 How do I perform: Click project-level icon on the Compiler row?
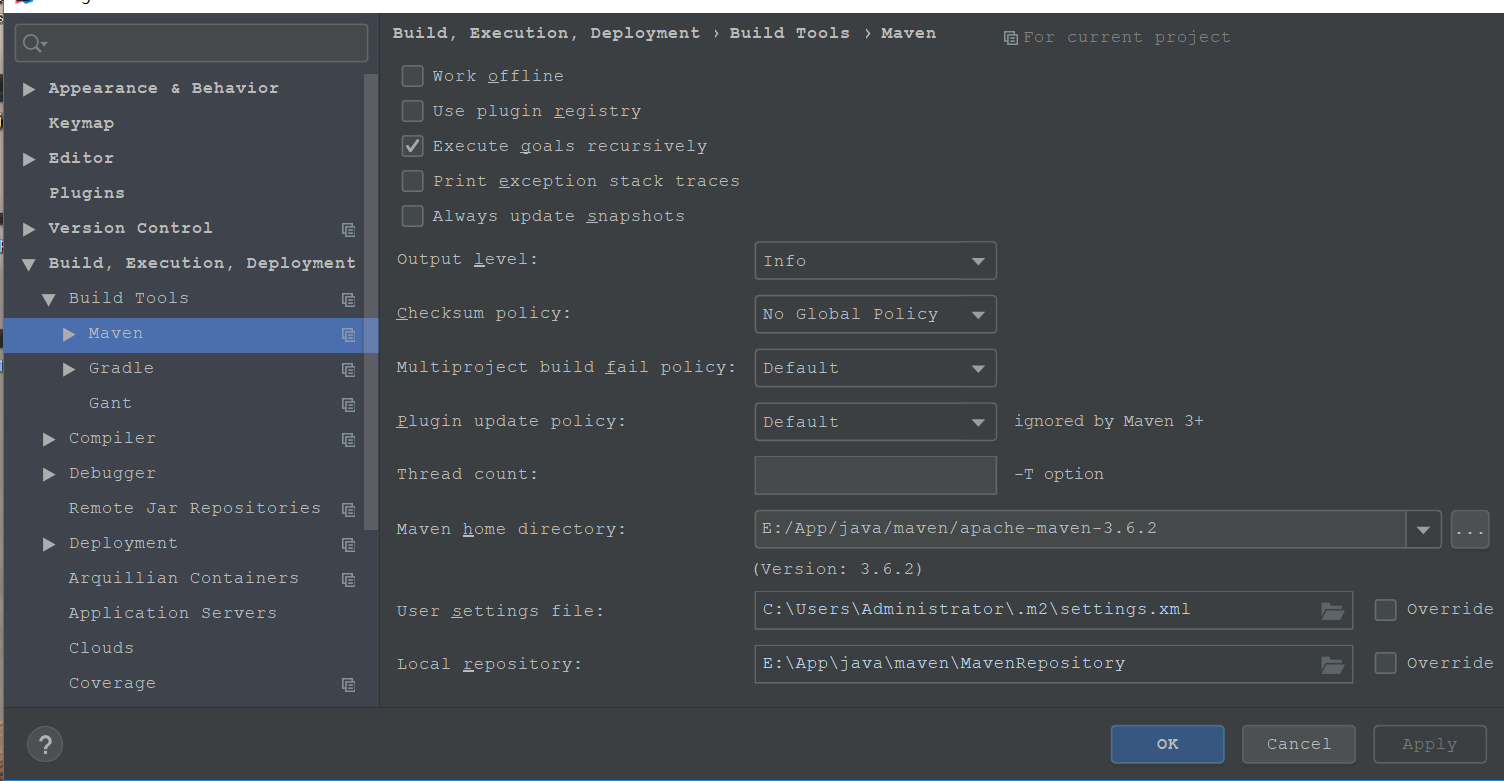coord(348,439)
